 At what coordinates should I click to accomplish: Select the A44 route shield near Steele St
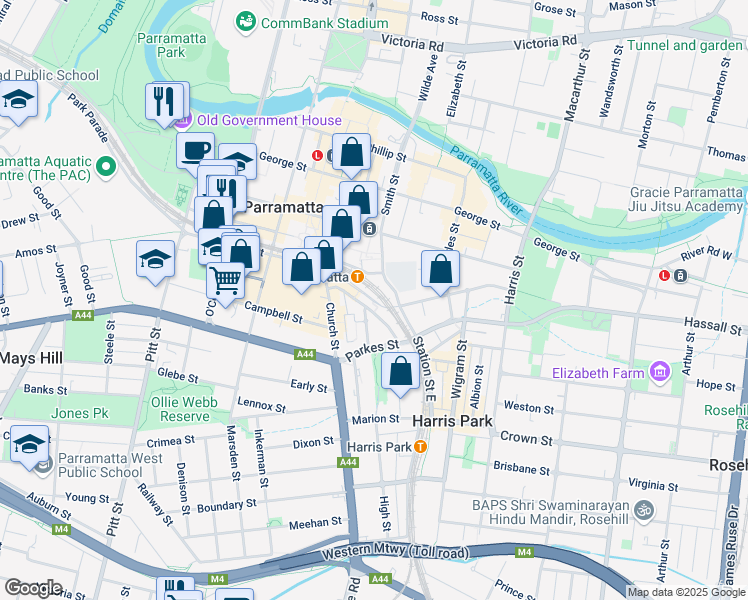coord(83,315)
